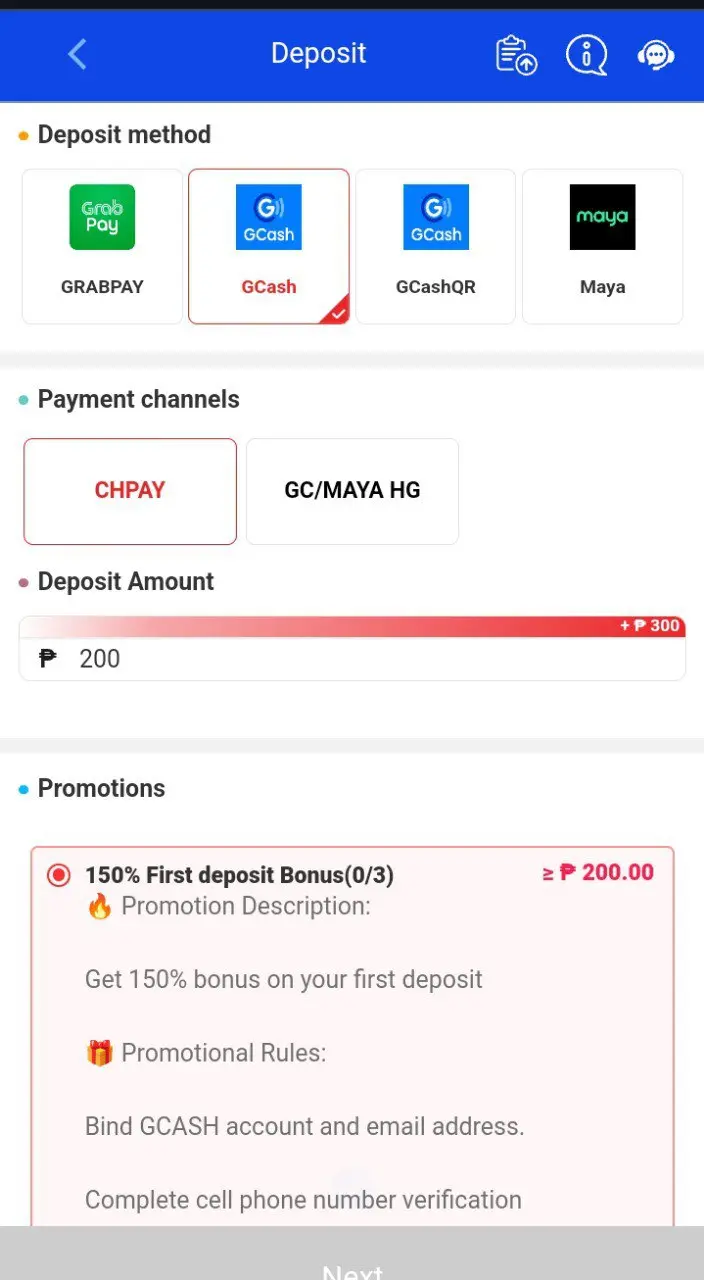
Task: Click the Deposit page title
Action: 319,54
